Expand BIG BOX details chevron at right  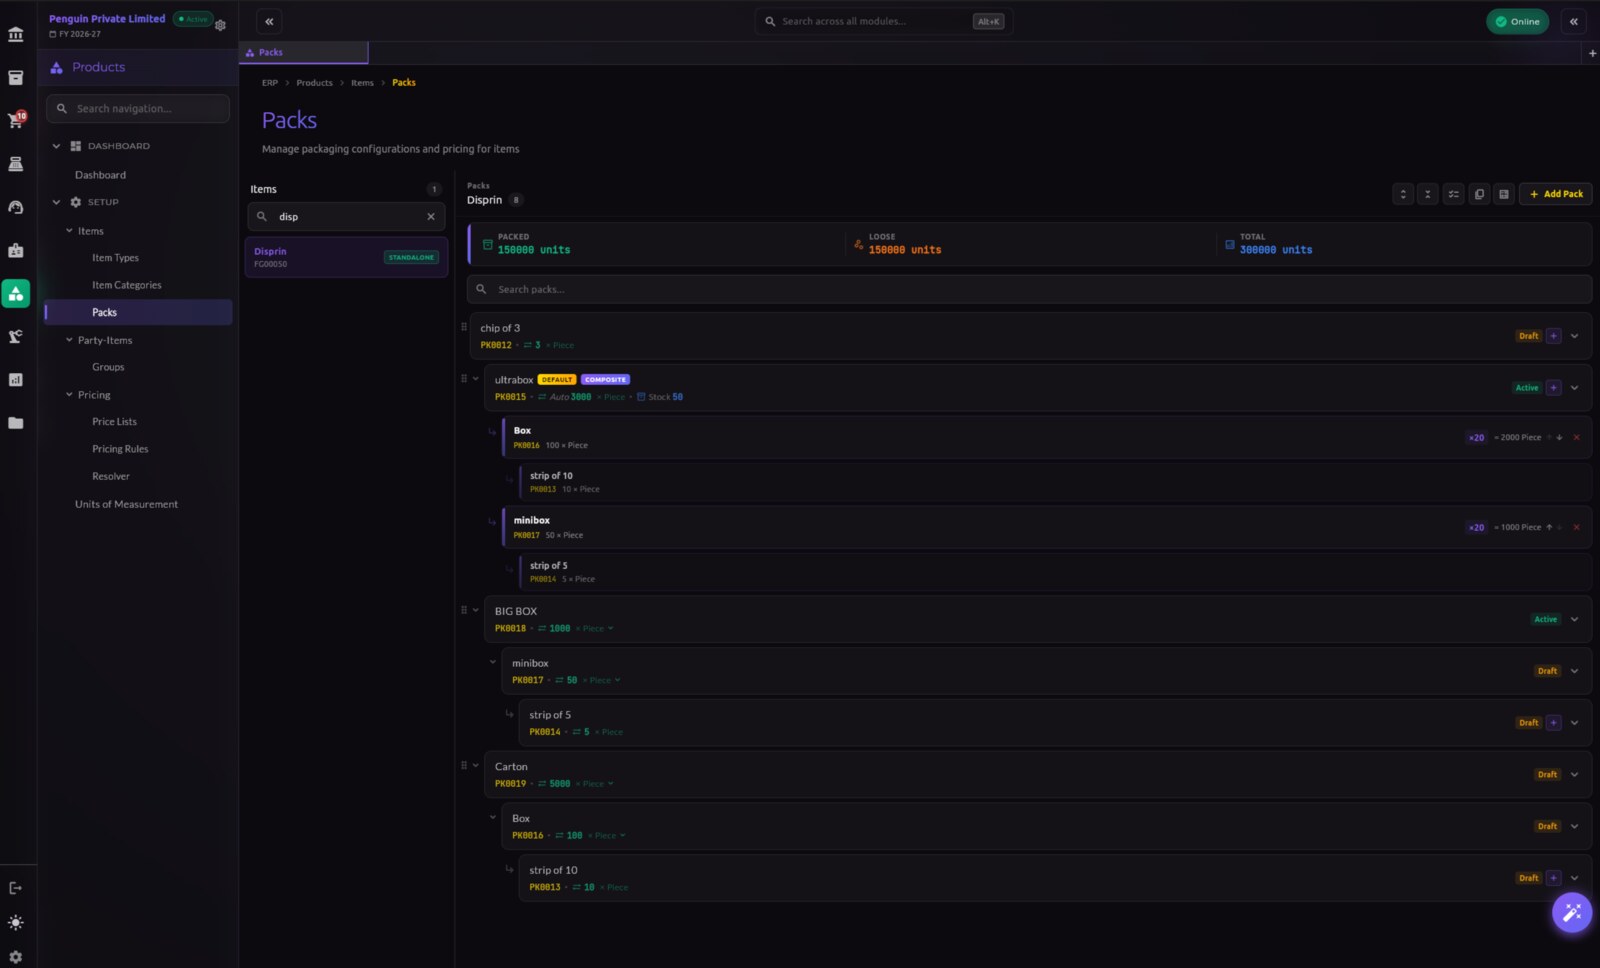click(x=1575, y=620)
